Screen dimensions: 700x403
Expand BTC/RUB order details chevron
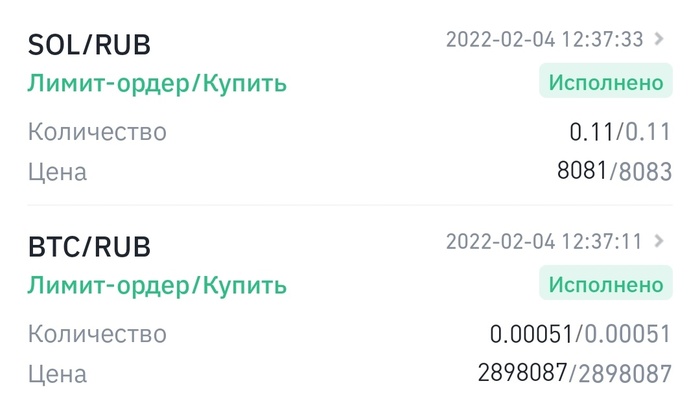[x=659, y=242]
